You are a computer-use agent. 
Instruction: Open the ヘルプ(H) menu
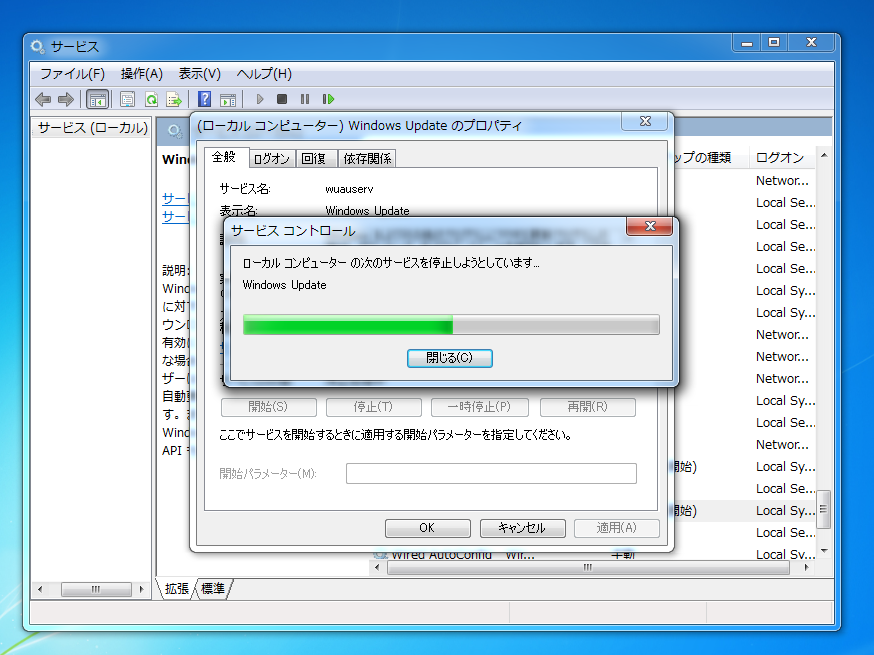pos(264,74)
